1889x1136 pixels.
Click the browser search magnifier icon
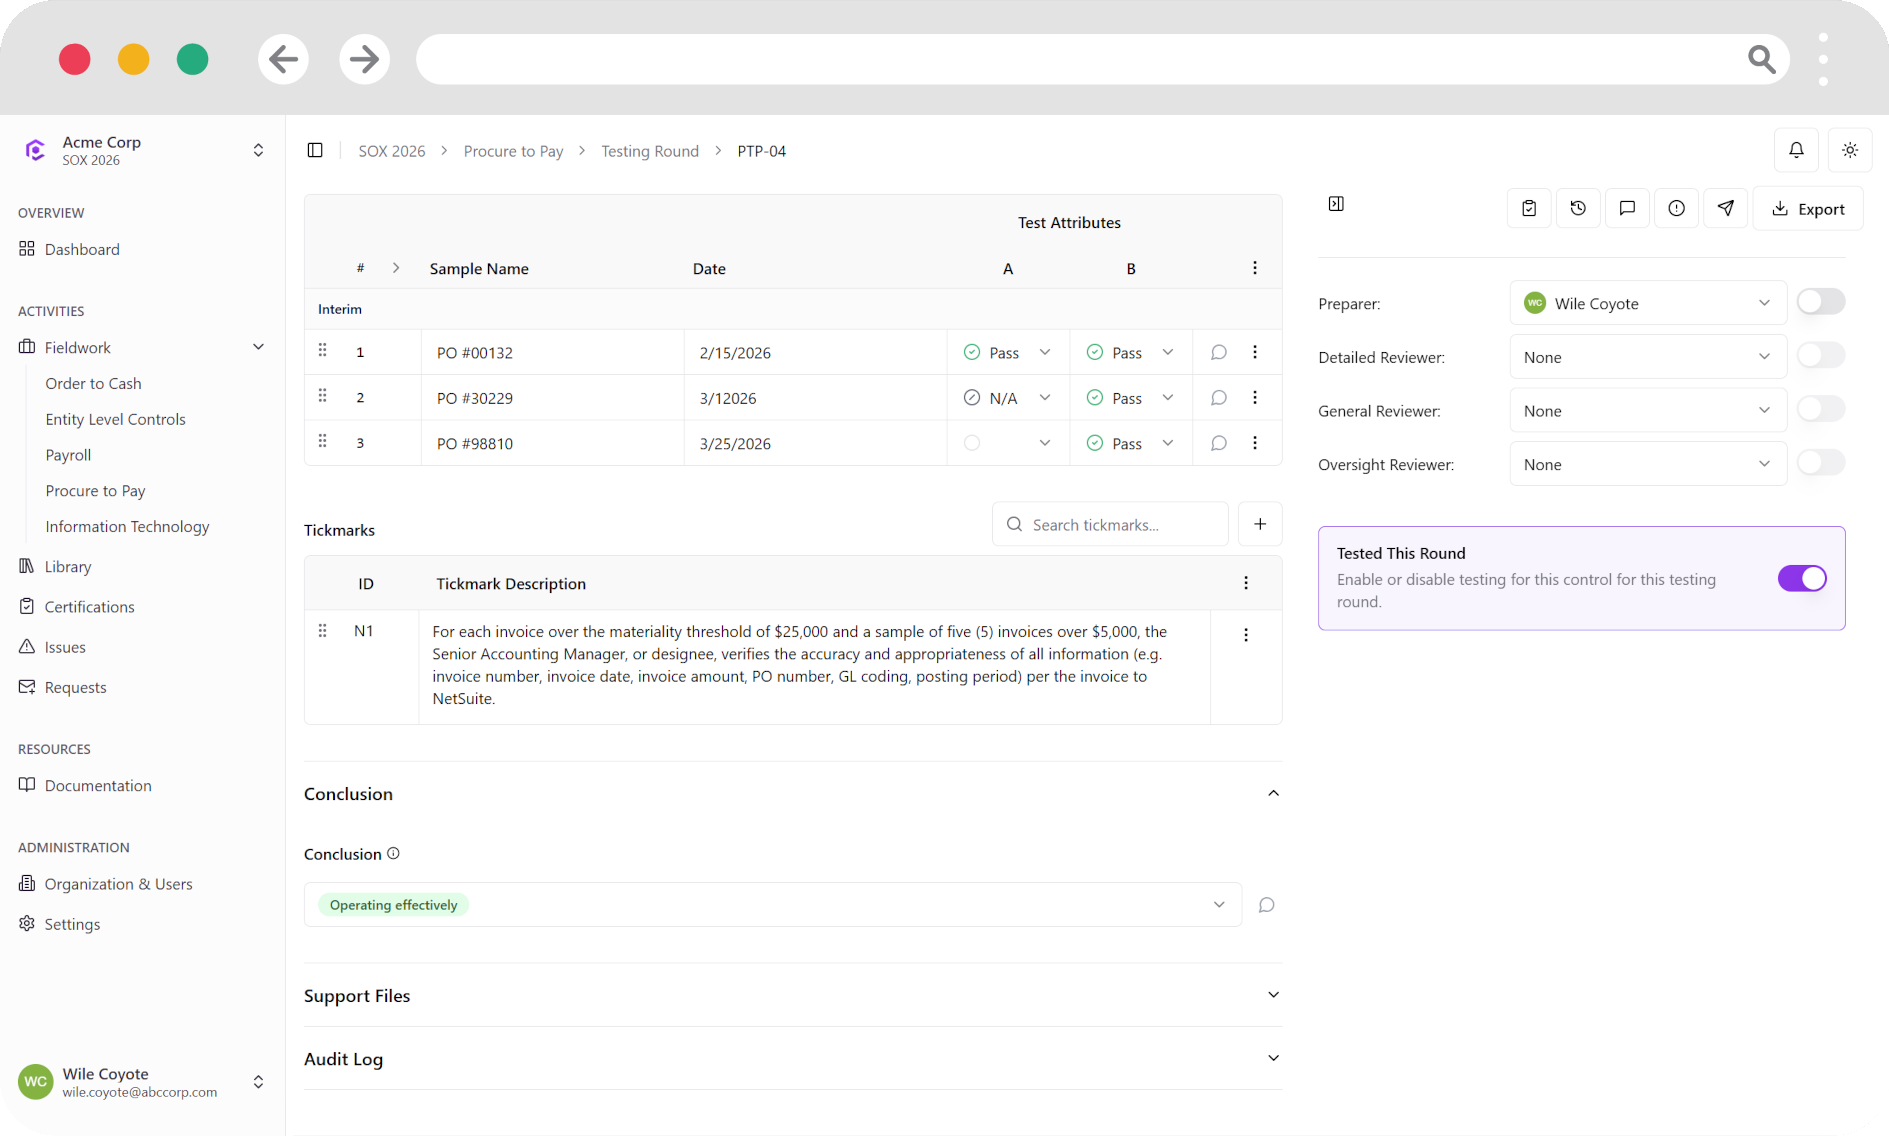coord(1761,59)
